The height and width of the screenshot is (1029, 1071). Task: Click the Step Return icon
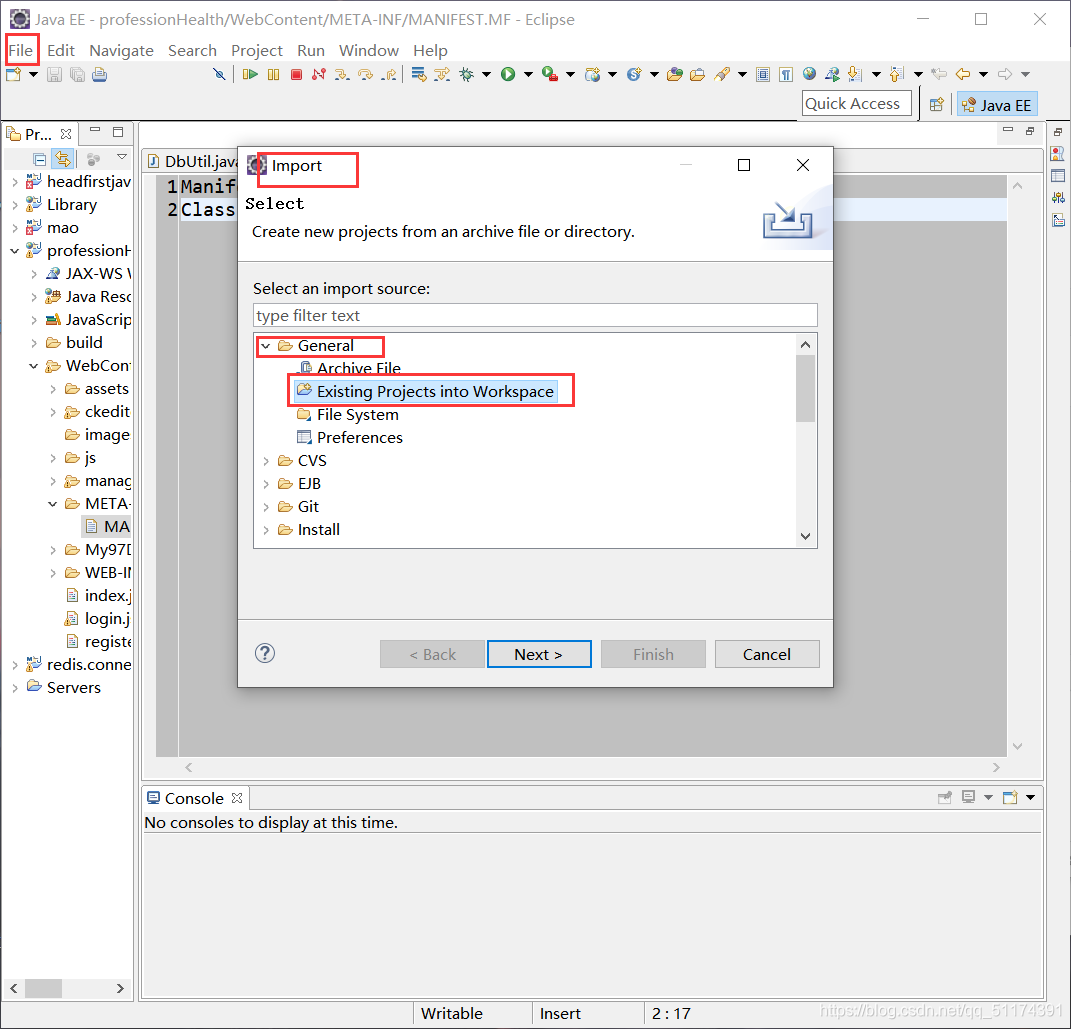(x=389, y=74)
